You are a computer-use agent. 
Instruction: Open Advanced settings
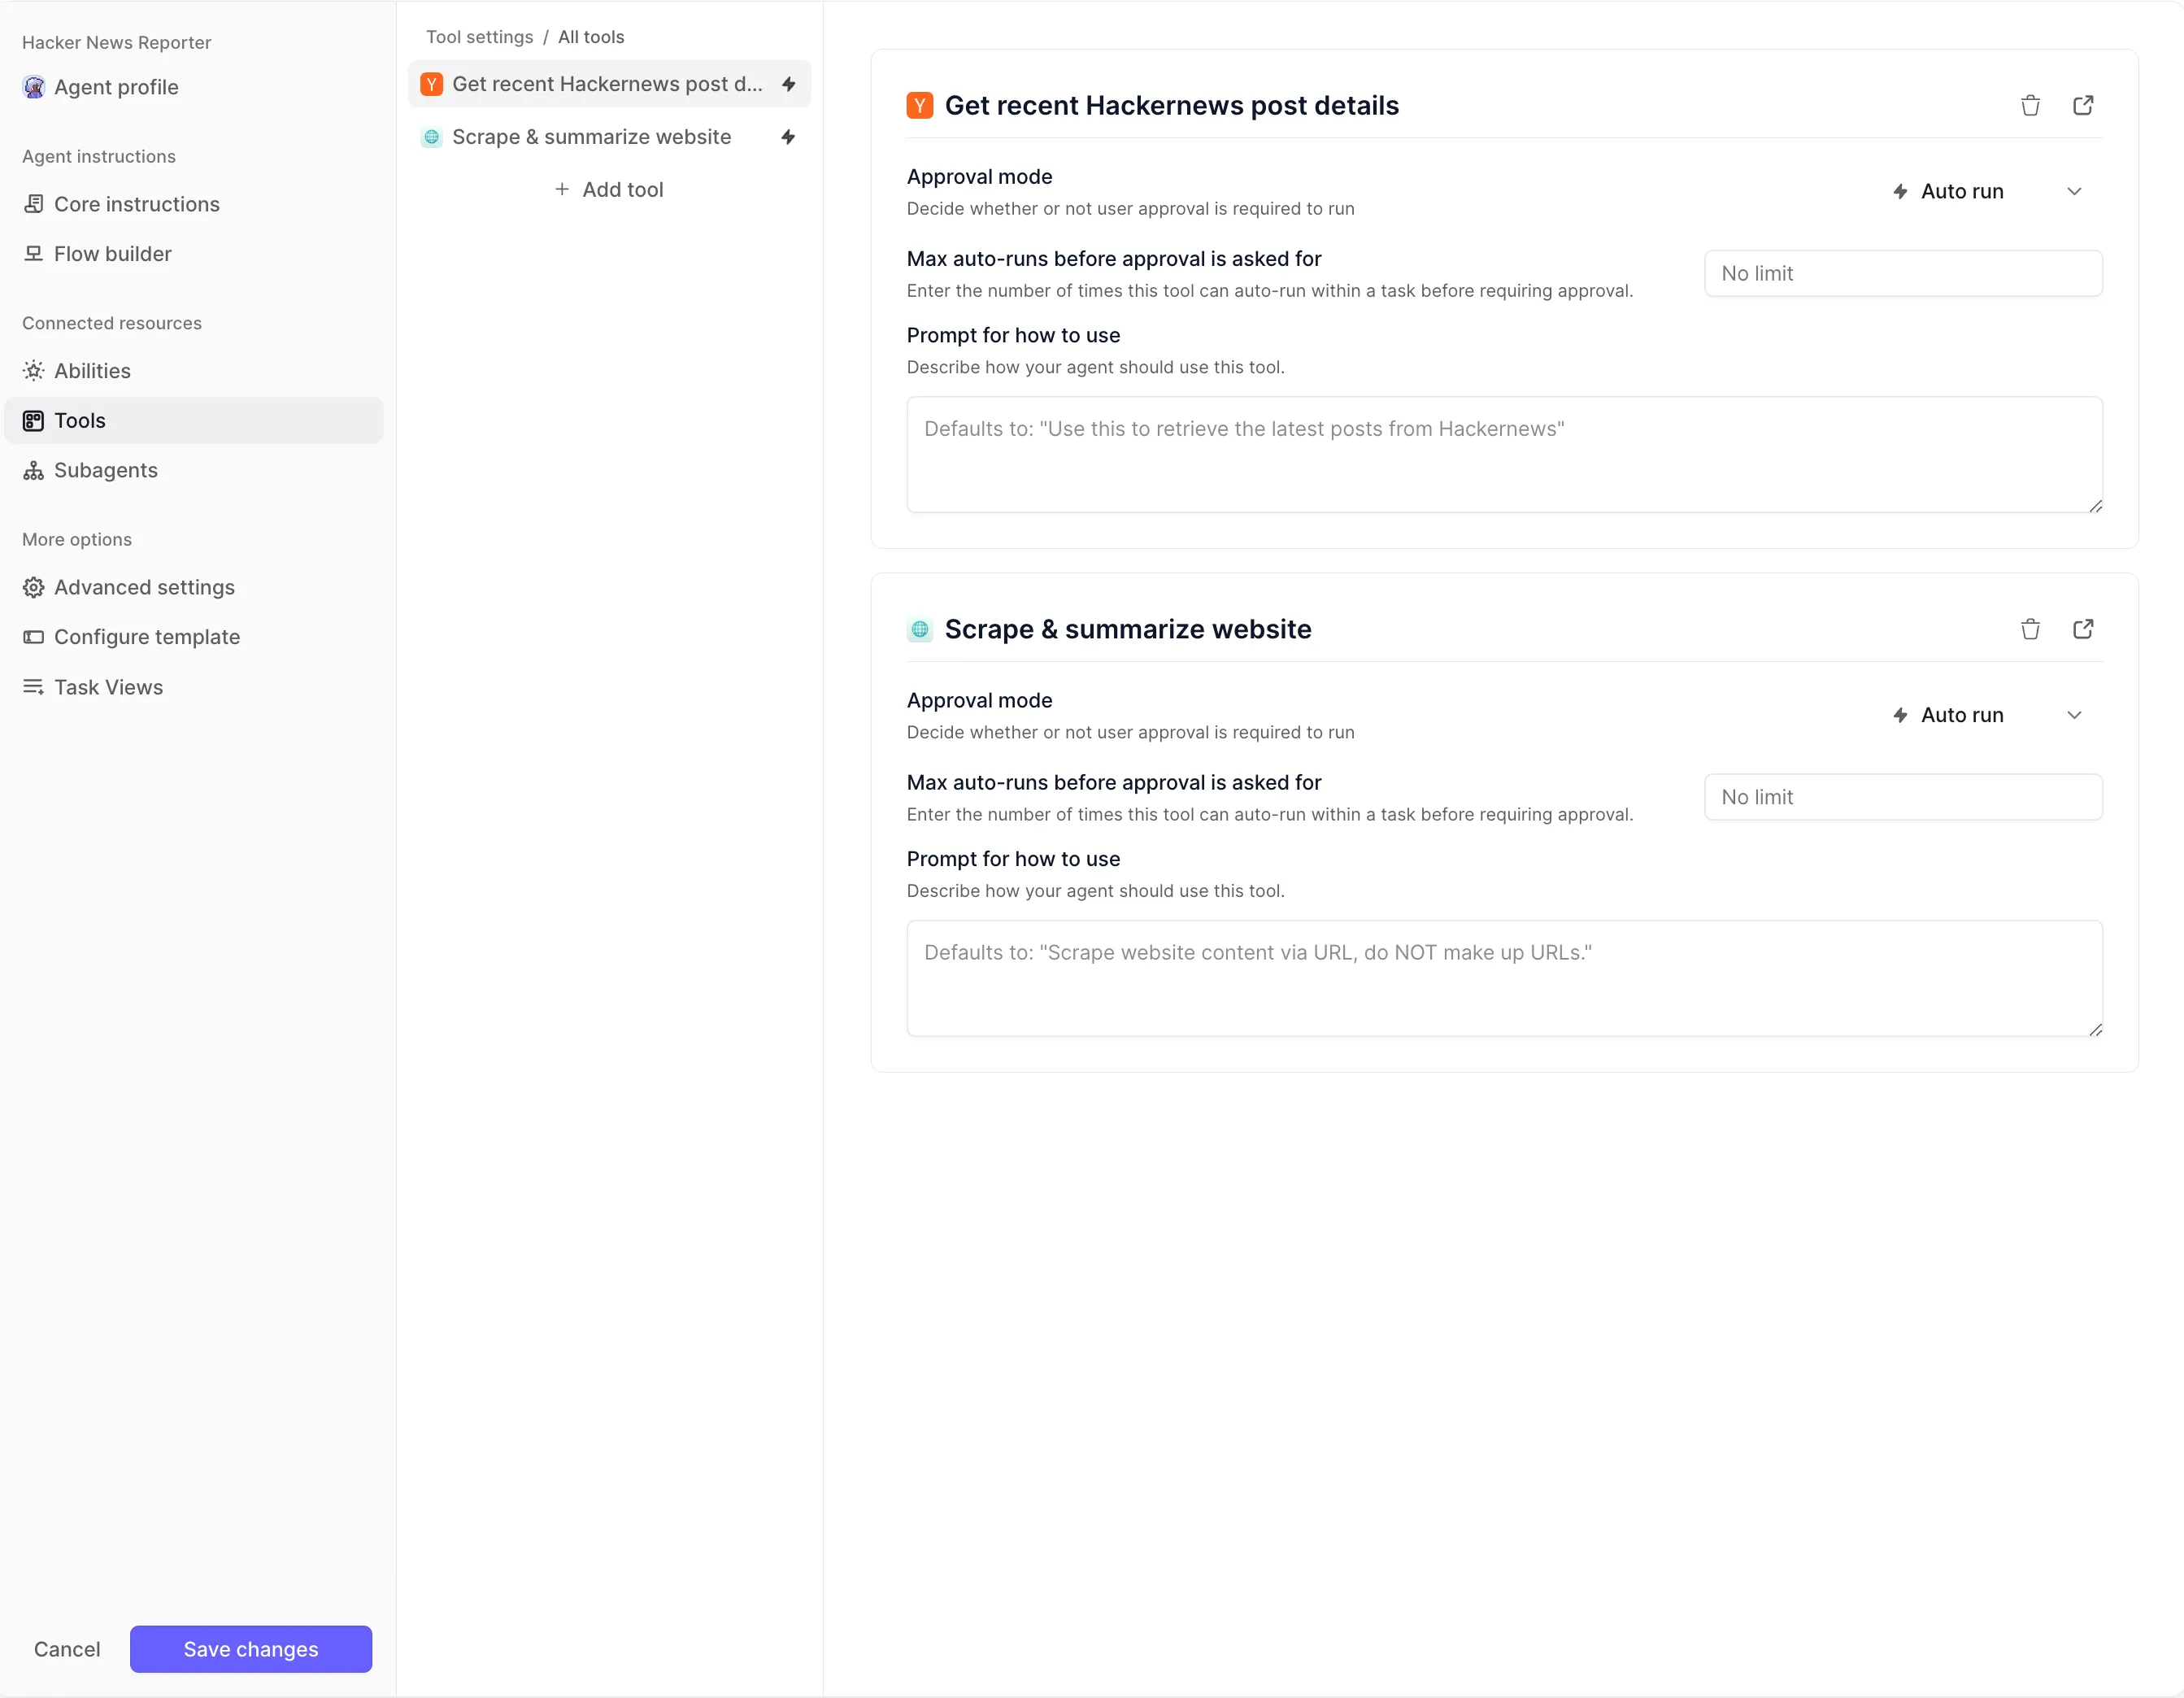pyautogui.click(x=144, y=587)
